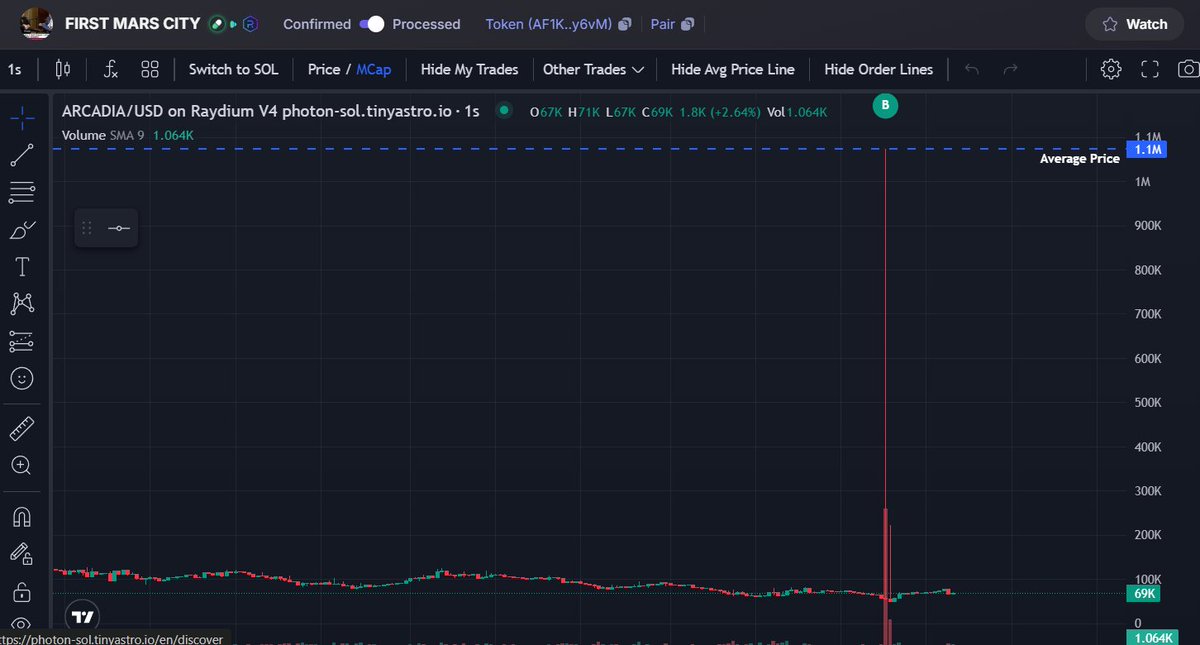Copy the token address AF1K..y6vM
Viewport: 1200px width, 645px height.
[x=548, y=23]
